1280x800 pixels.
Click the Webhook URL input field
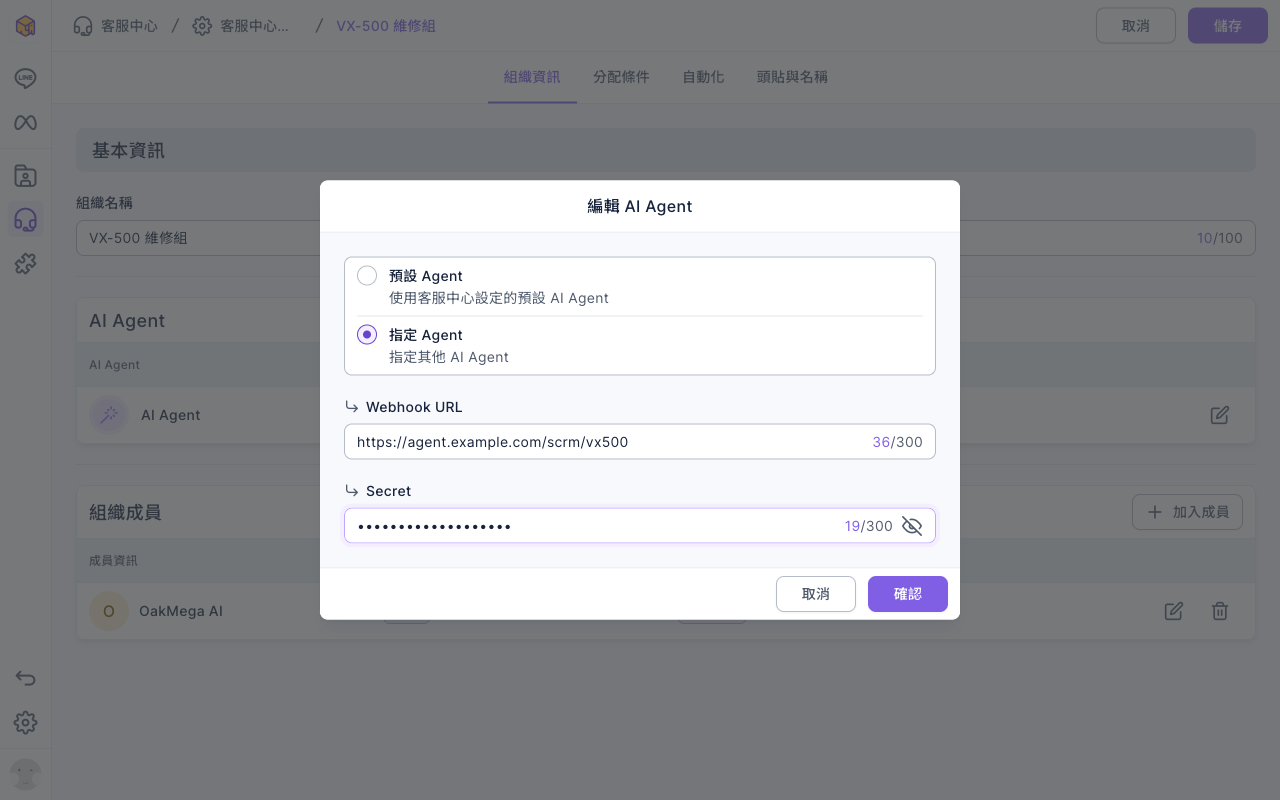coord(640,442)
